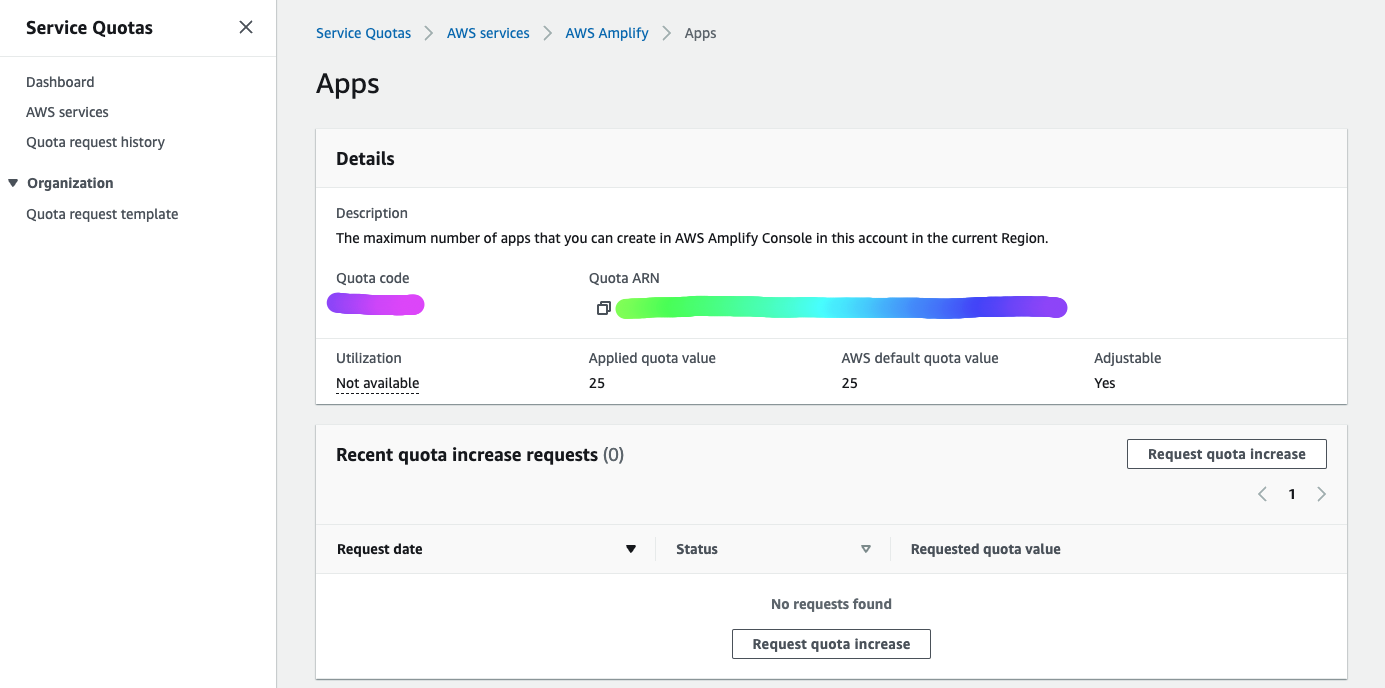
Task: Click the Quota ARN label
Action: (x=624, y=278)
